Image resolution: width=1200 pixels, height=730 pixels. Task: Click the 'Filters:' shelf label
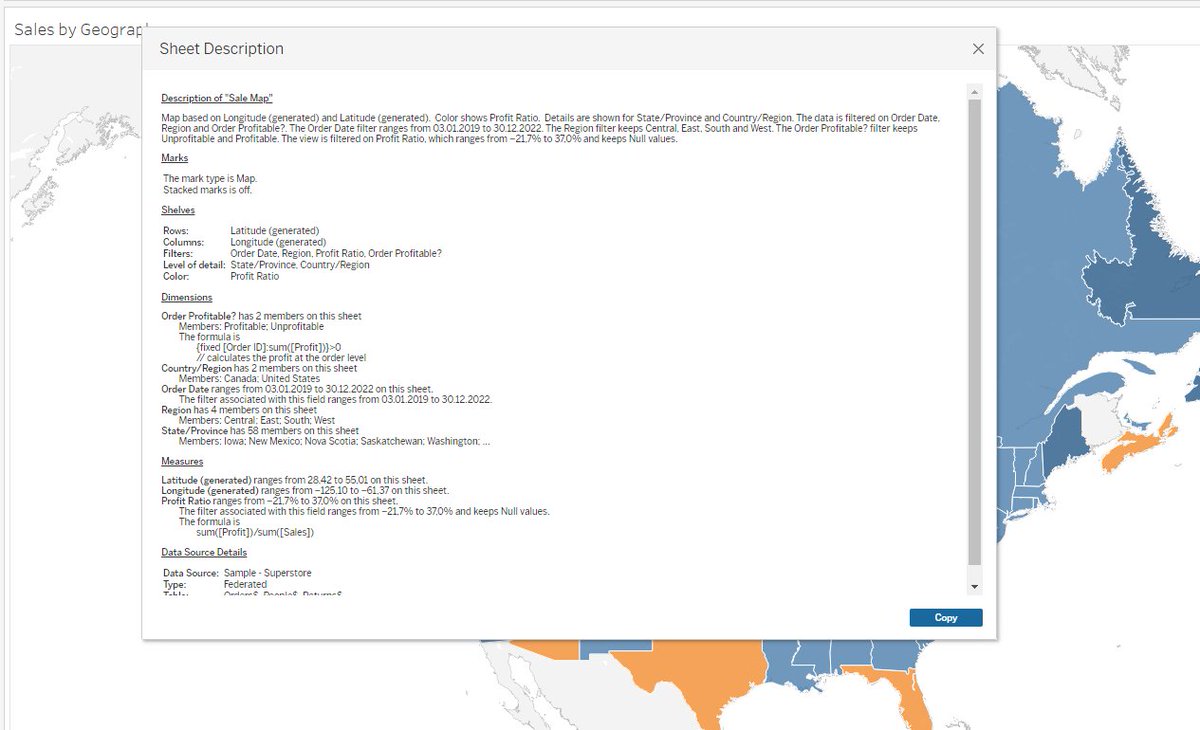[x=178, y=253]
